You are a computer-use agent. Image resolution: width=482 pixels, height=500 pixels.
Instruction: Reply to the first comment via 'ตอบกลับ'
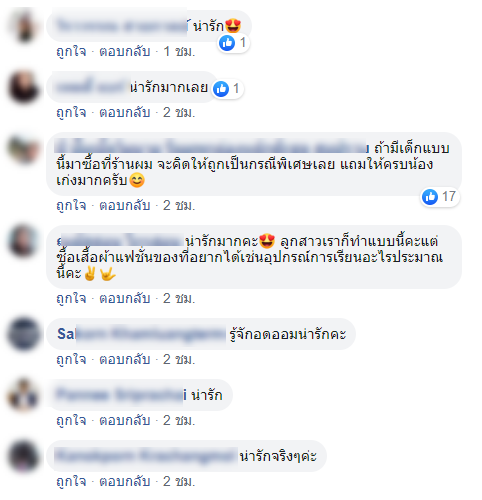tap(125, 52)
